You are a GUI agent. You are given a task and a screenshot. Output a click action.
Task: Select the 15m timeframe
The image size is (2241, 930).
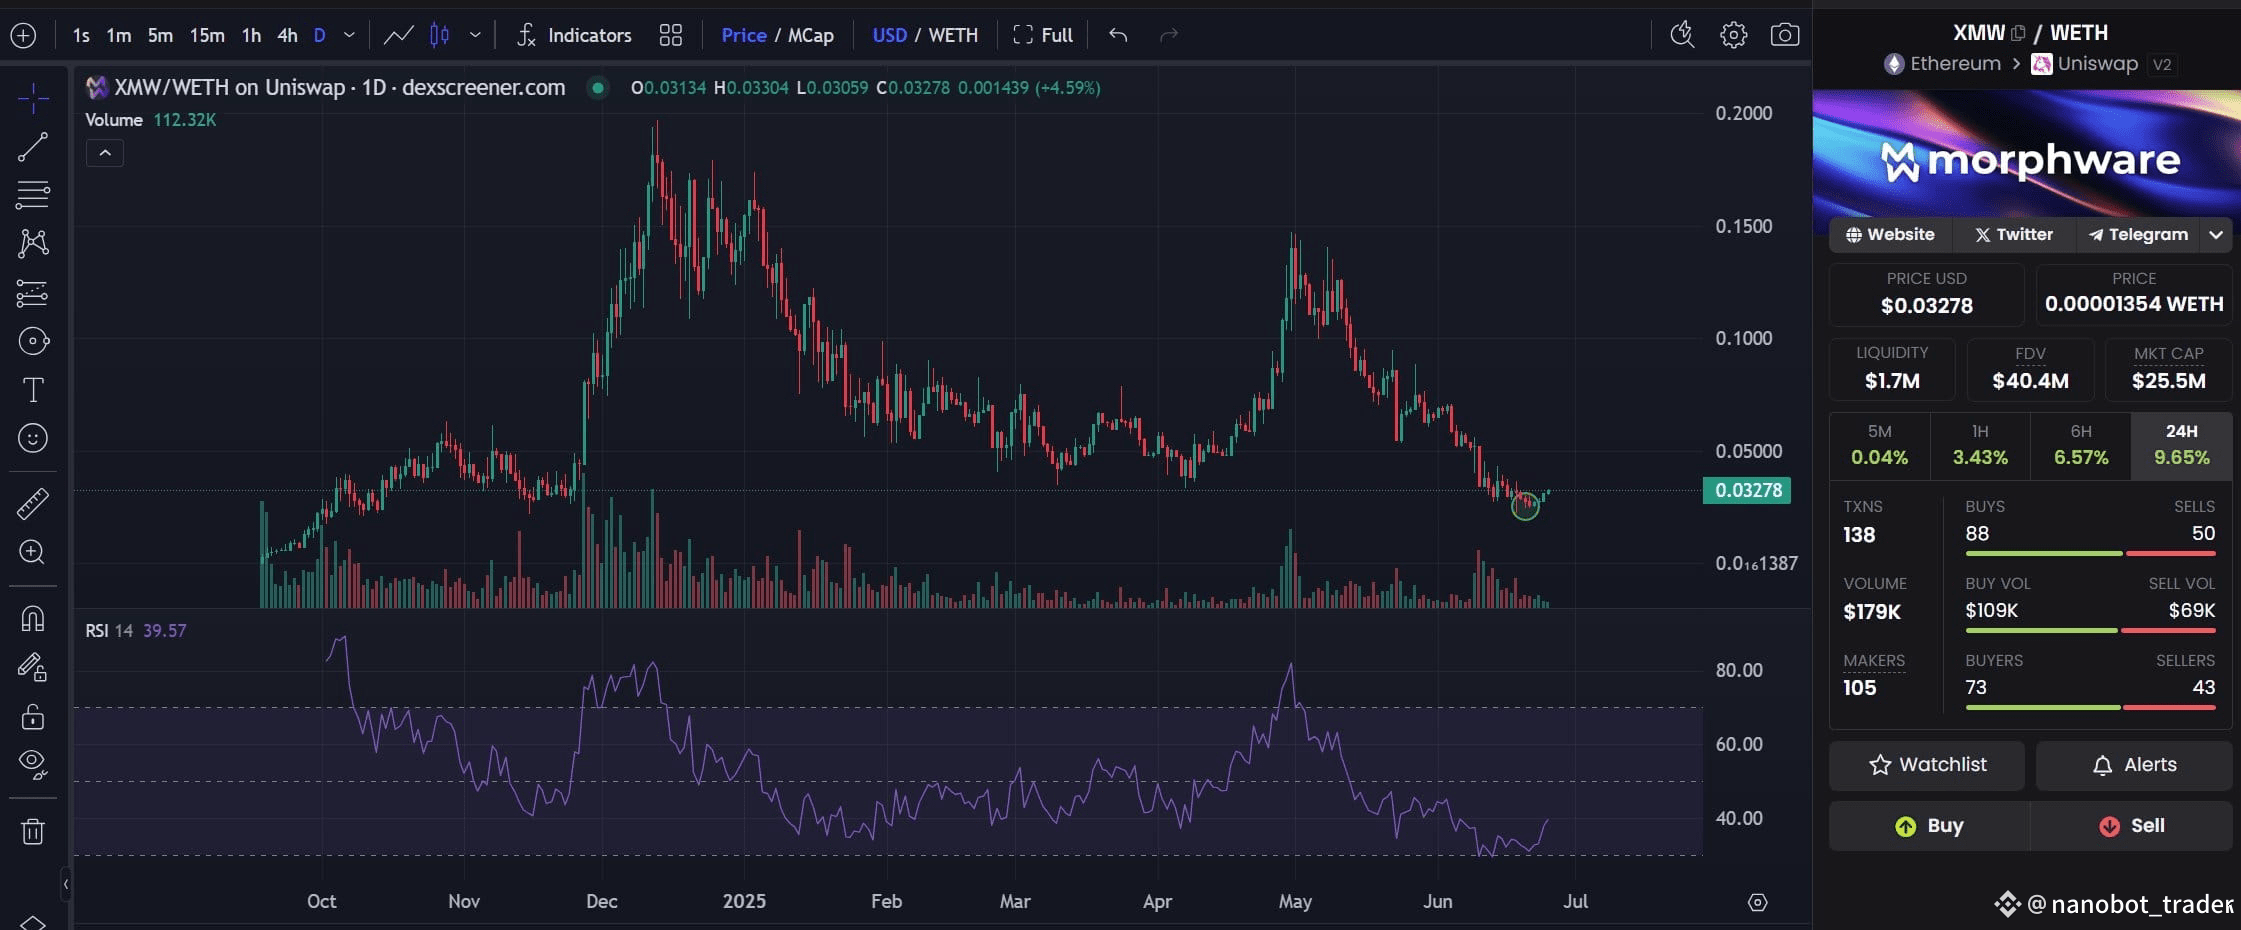[x=207, y=36]
